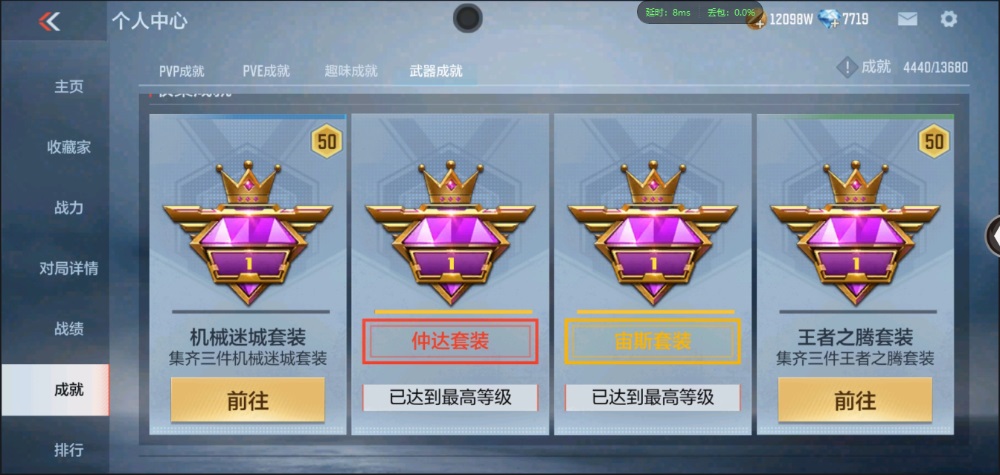
Task: Switch to the PVE成就 tab
Action: coord(266,71)
